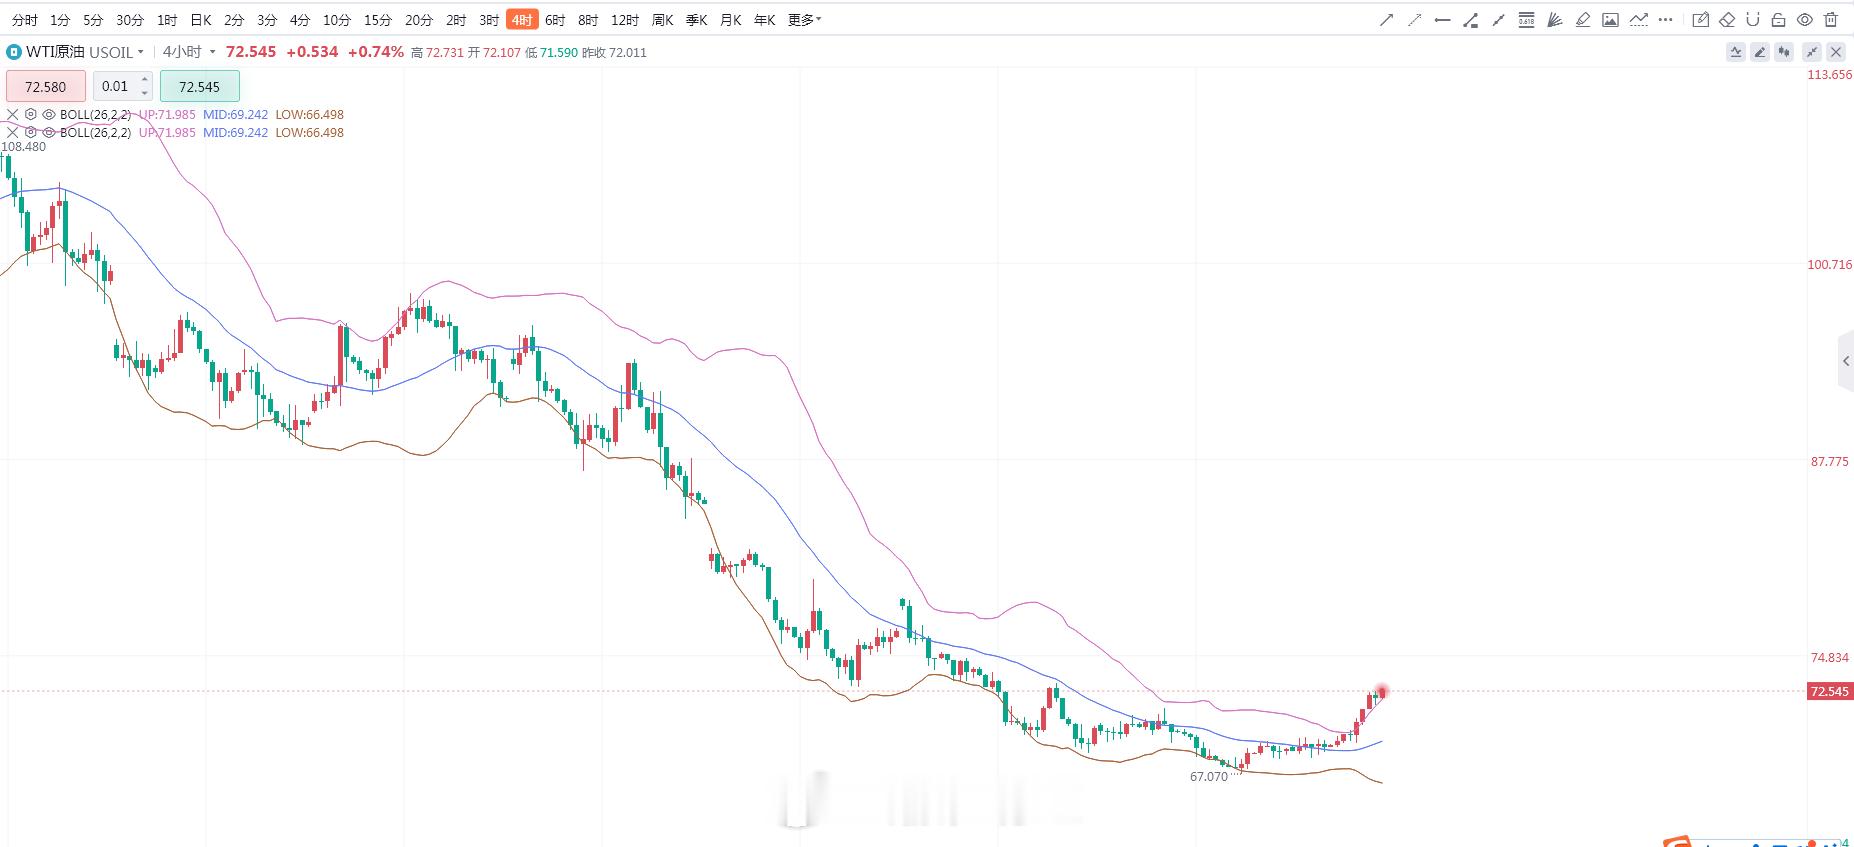Expand the 更多 timeframe menu
Screen dimensions: 1854x847
coord(804,20)
